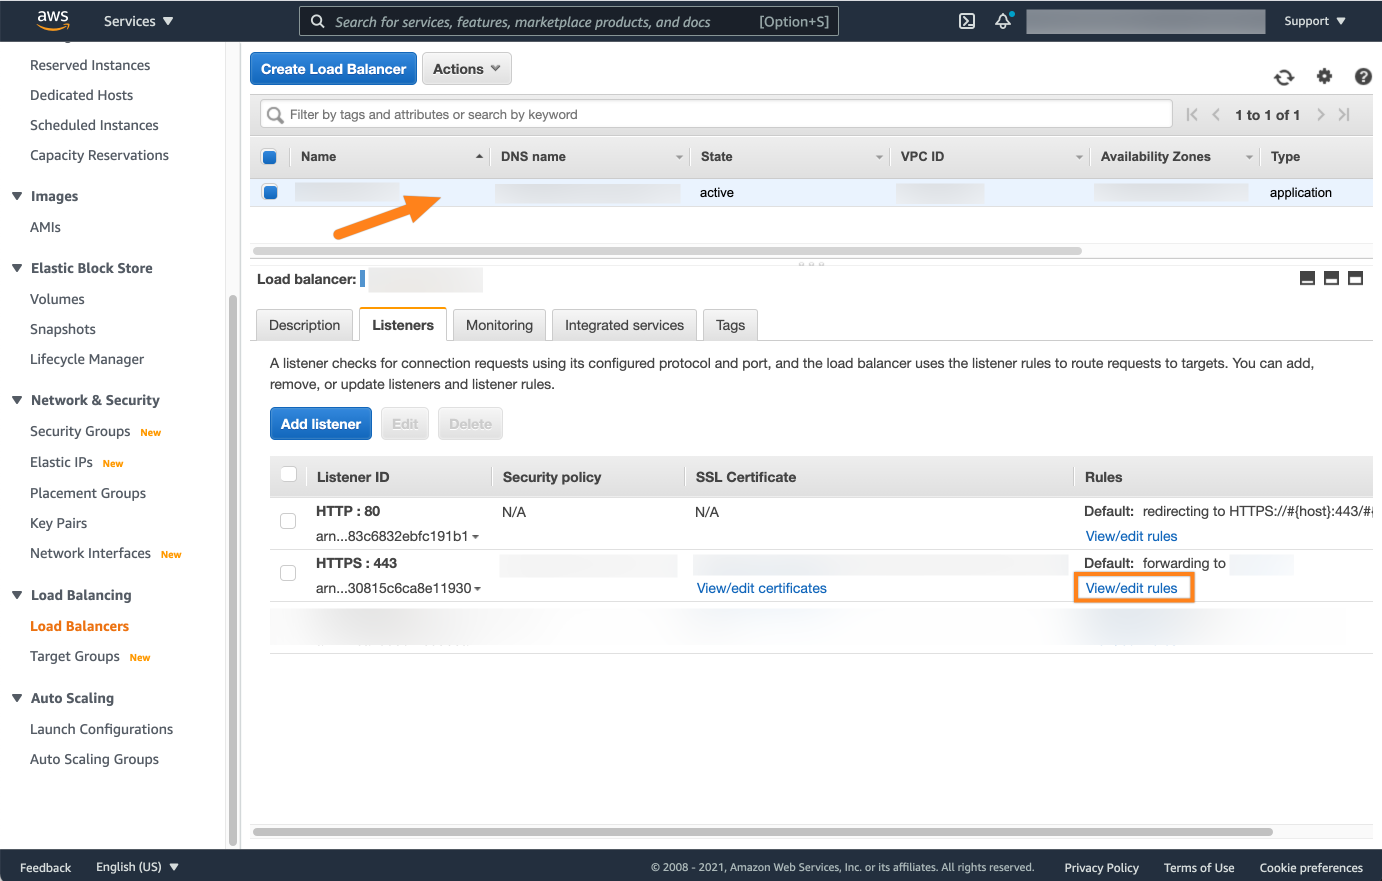Viewport: 1382px width, 881px height.
Task: Switch to the Monitoring tab
Action: (x=499, y=325)
